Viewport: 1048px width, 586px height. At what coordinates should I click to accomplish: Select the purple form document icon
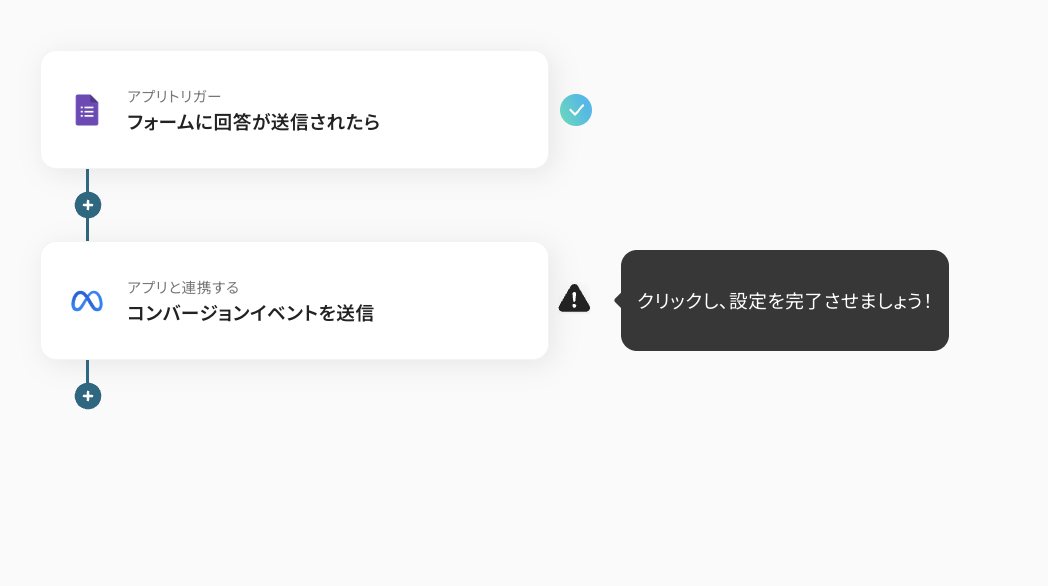[x=87, y=110]
